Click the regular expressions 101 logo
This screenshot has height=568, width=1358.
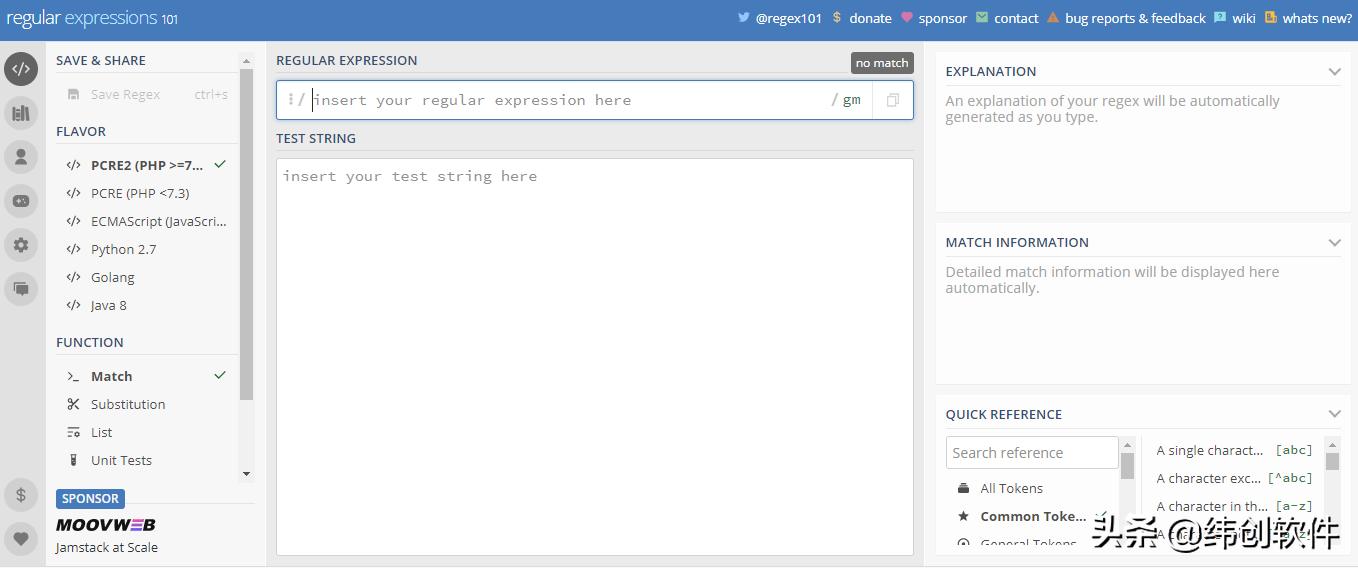point(92,18)
